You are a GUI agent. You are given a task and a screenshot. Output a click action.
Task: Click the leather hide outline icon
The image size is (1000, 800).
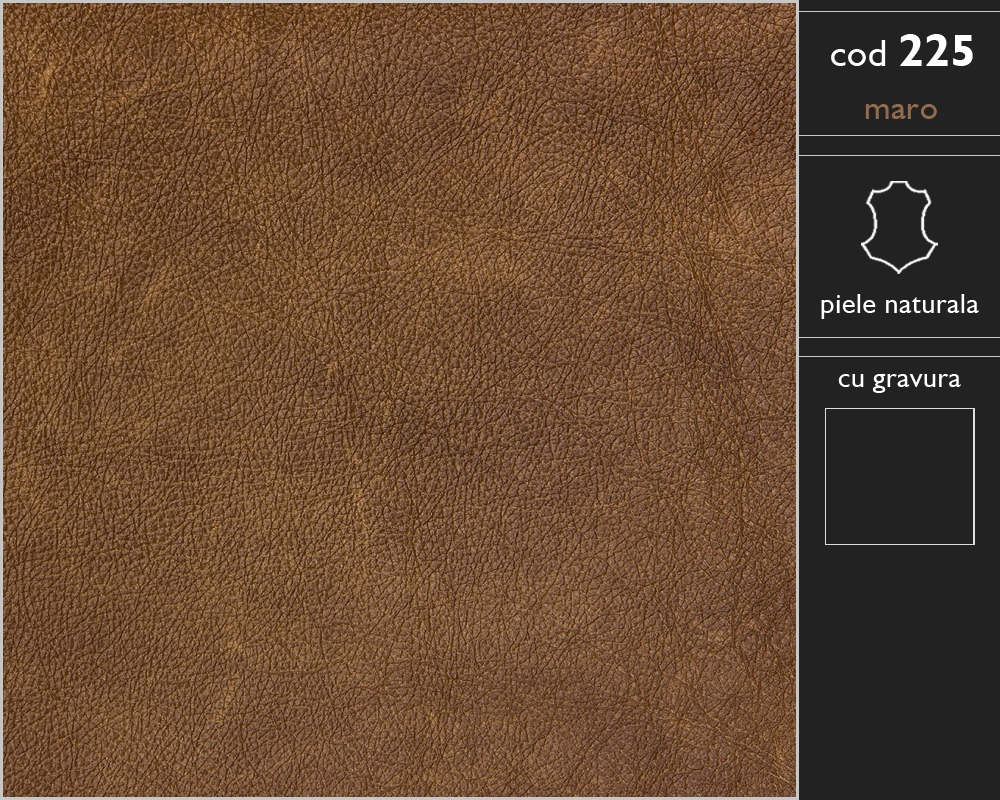(899, 227)
